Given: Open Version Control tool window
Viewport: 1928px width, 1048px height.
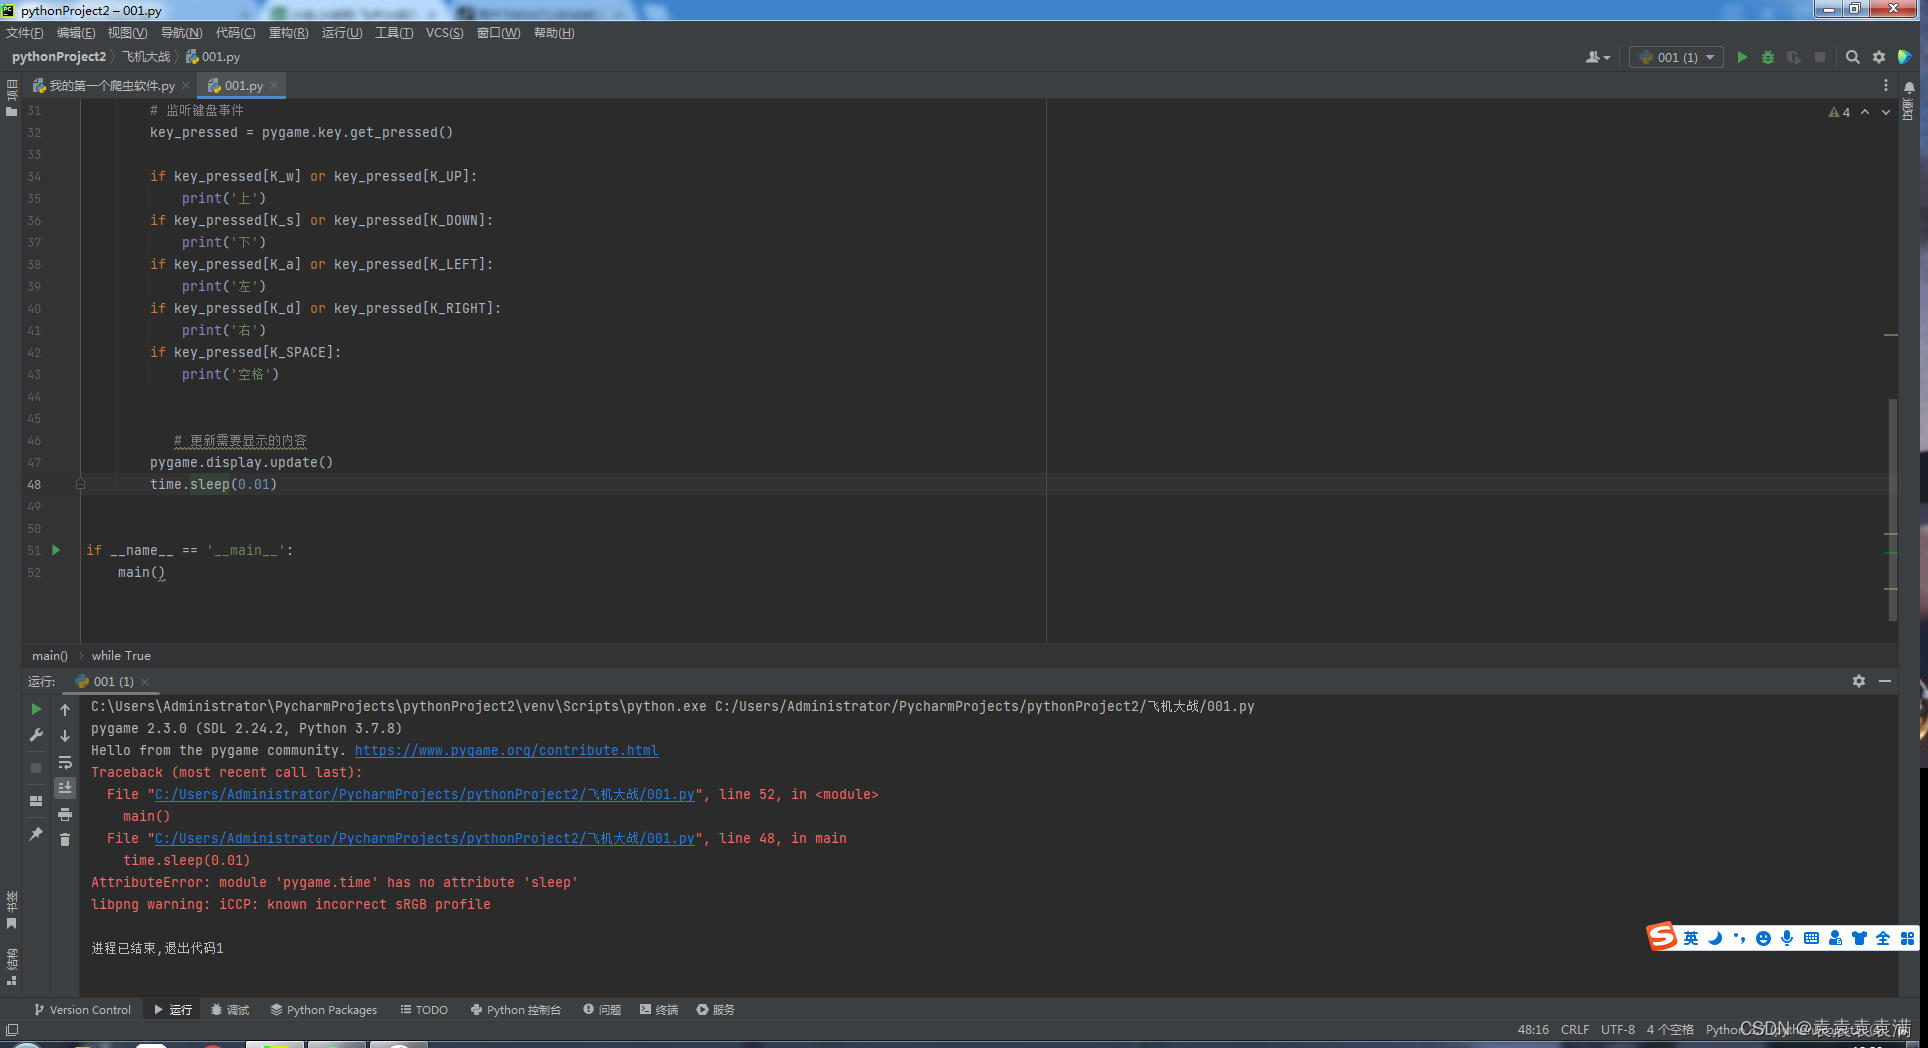Looking at the screenshot, I should tap(82, 1010).
